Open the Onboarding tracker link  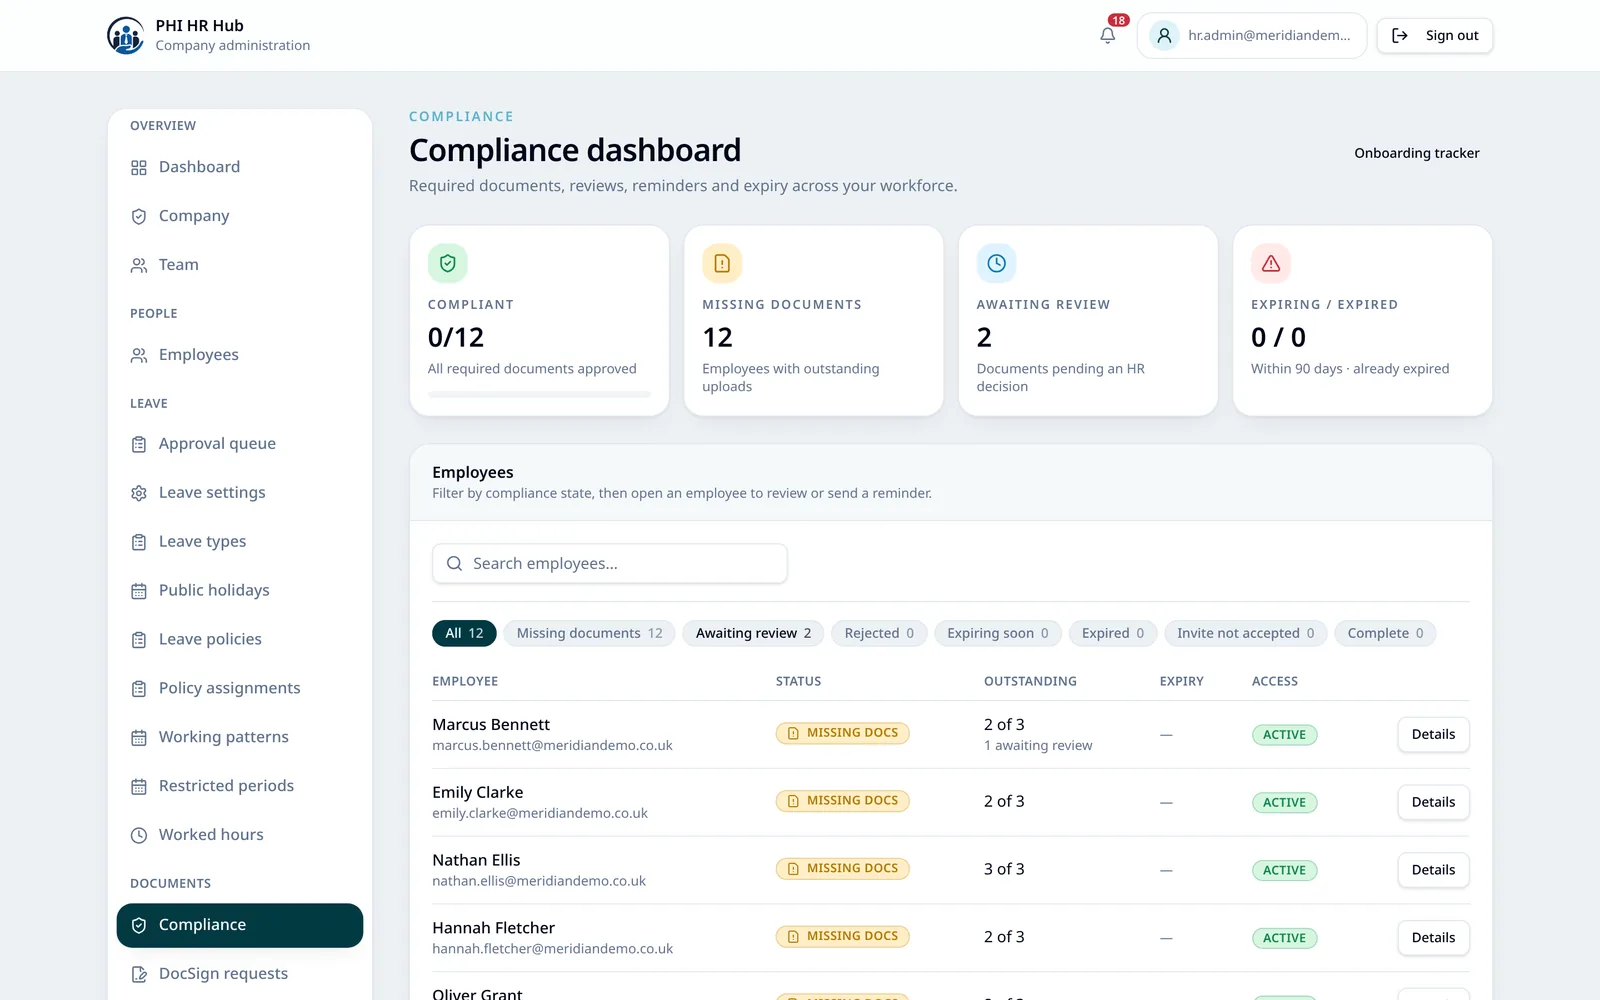[1417, 154]
